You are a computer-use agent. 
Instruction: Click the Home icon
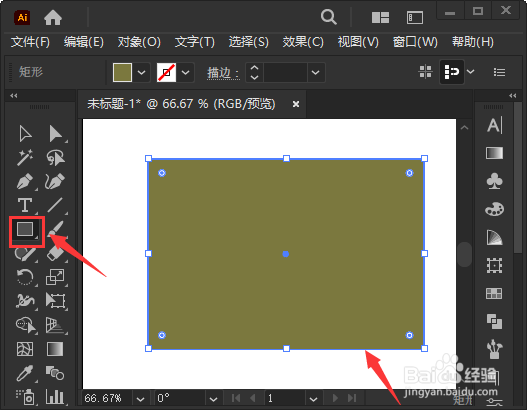53,17
